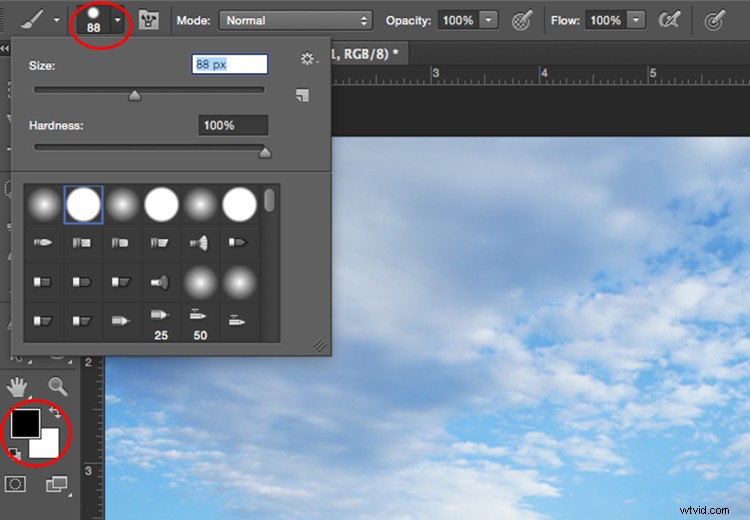
Task: Enable airbrush-style build-up icon
Action: [669, 20]
